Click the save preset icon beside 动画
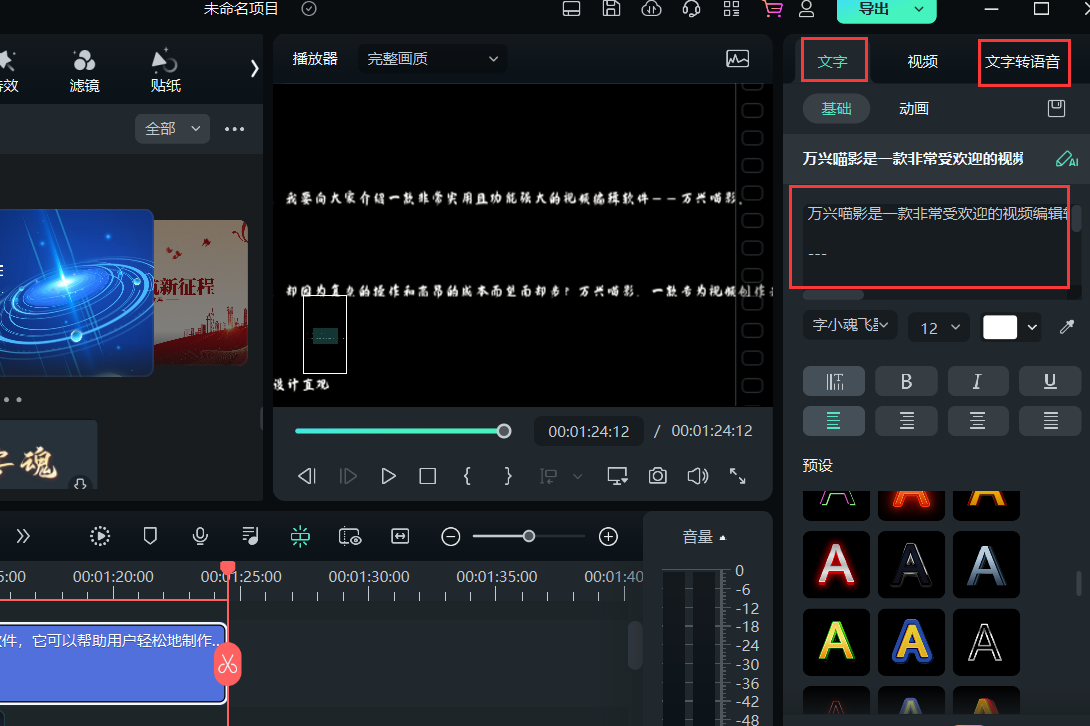This screenshot has width=1090, height=726. point(1056,108)
